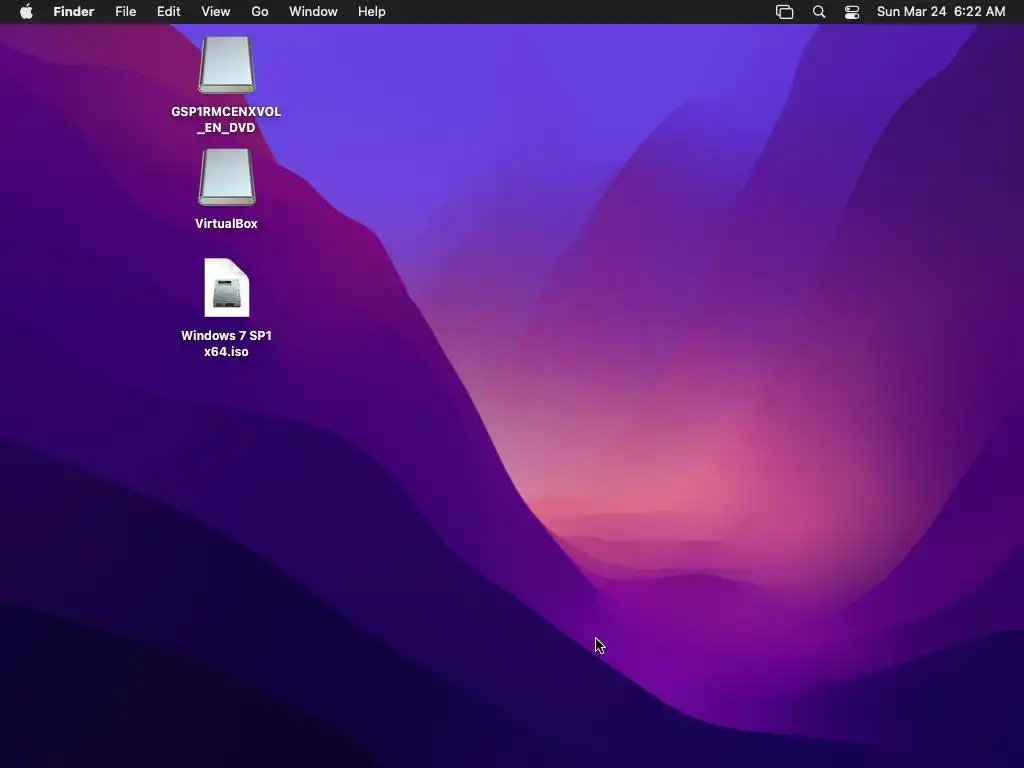Open the Window menu
The width and height of the screenshot is (1024, 768).
[313, 12]
